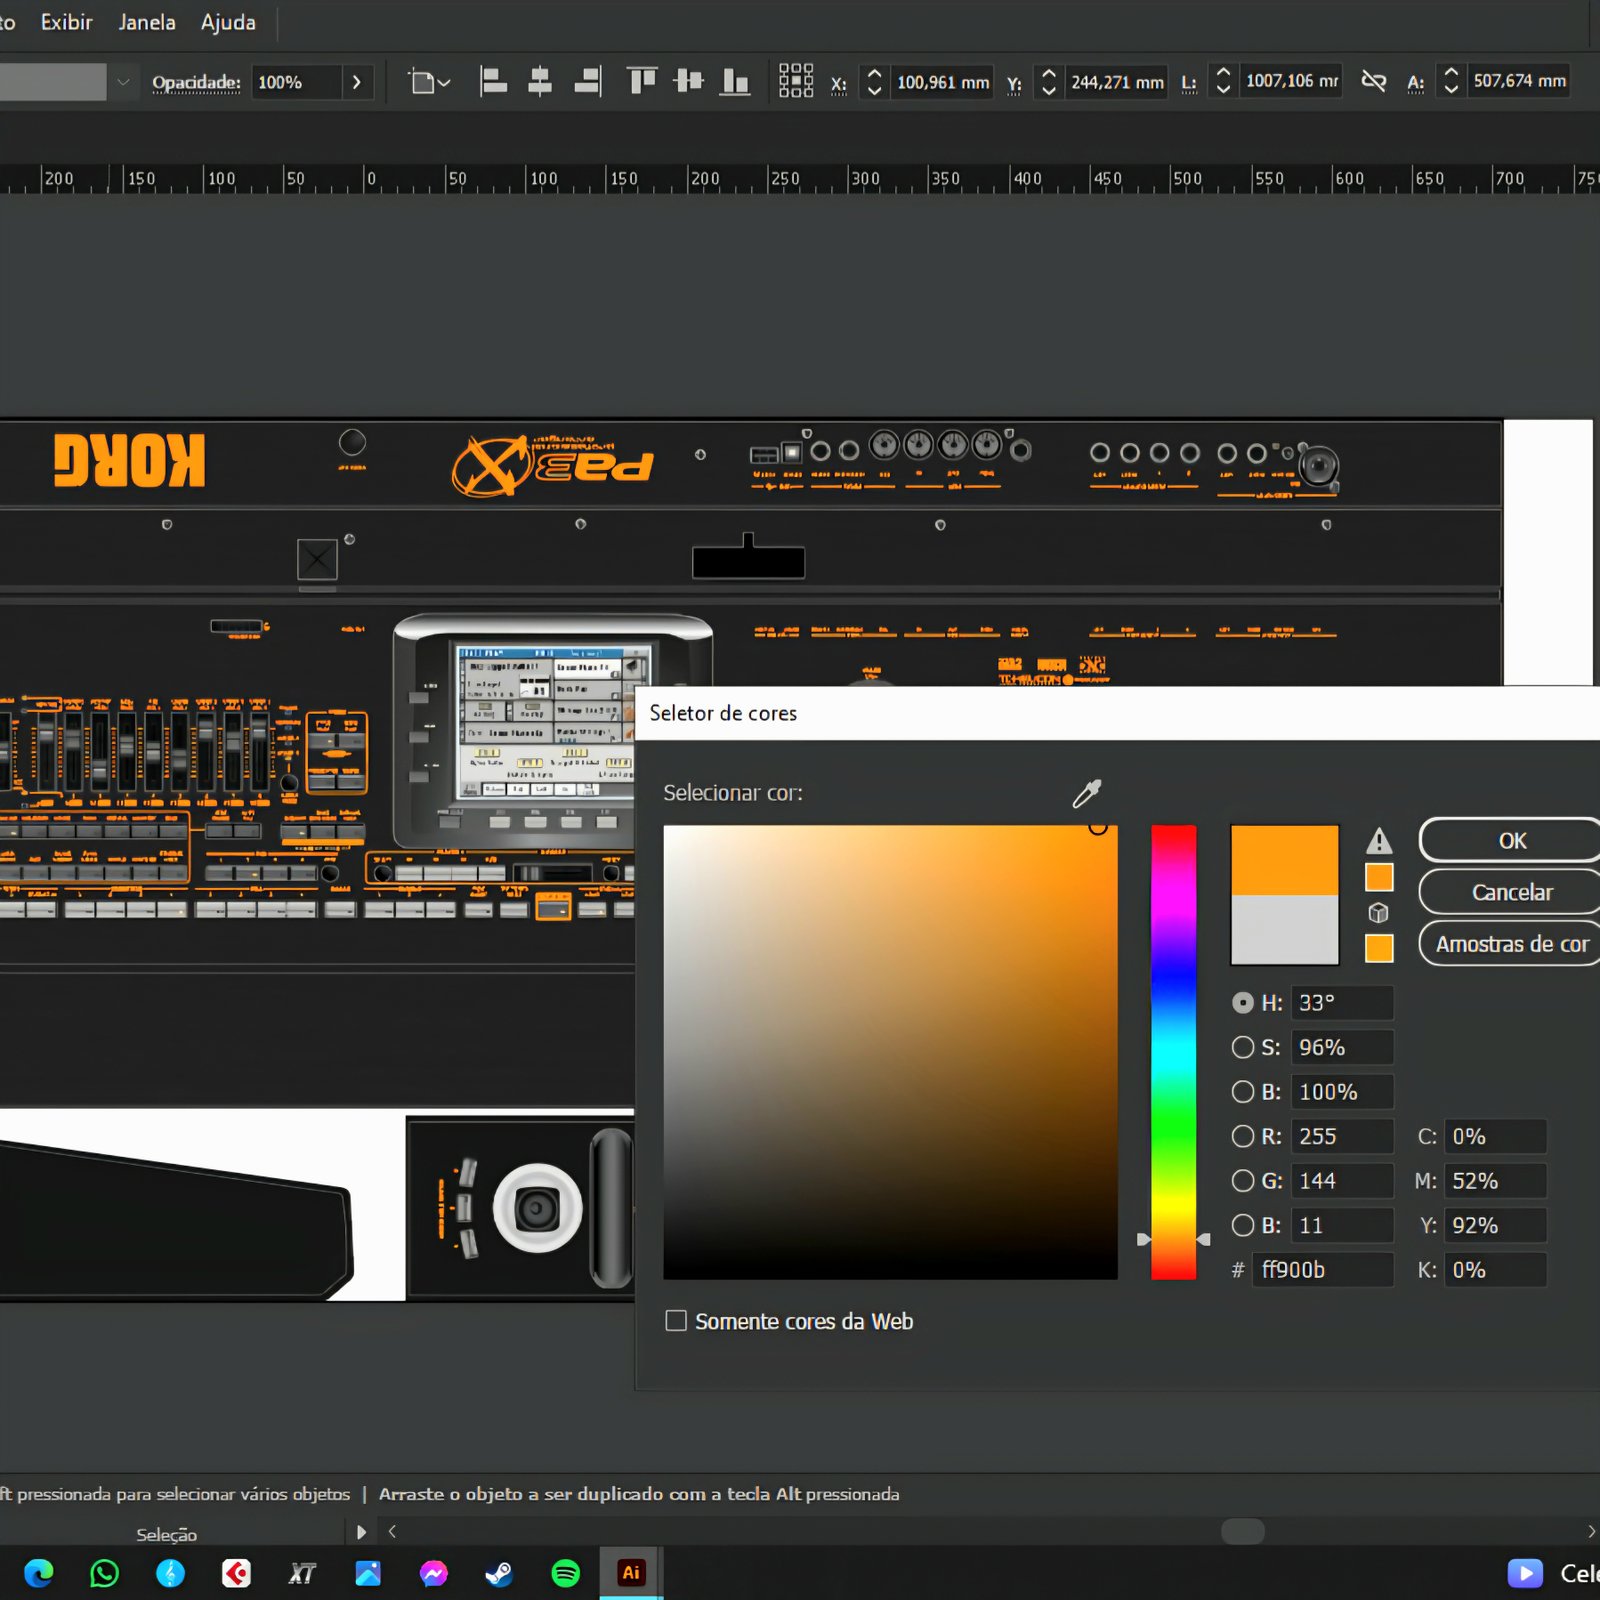Select the R red radio button

coord(1243,1136)
